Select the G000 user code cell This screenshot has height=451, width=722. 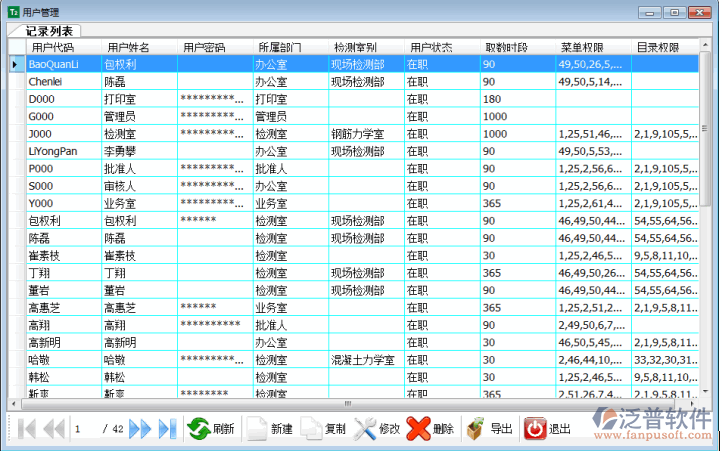tap(64, 117)
